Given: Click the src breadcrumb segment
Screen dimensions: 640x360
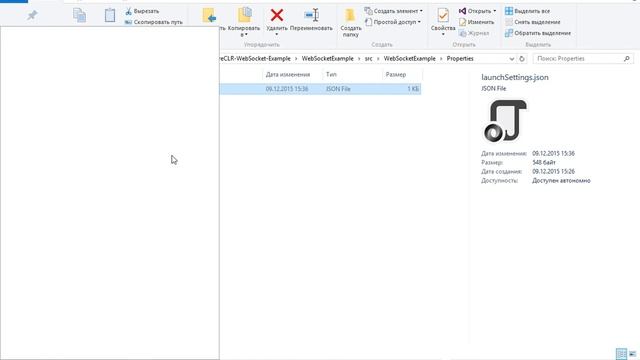Looking at the screenshot, I should coord(368,59).
